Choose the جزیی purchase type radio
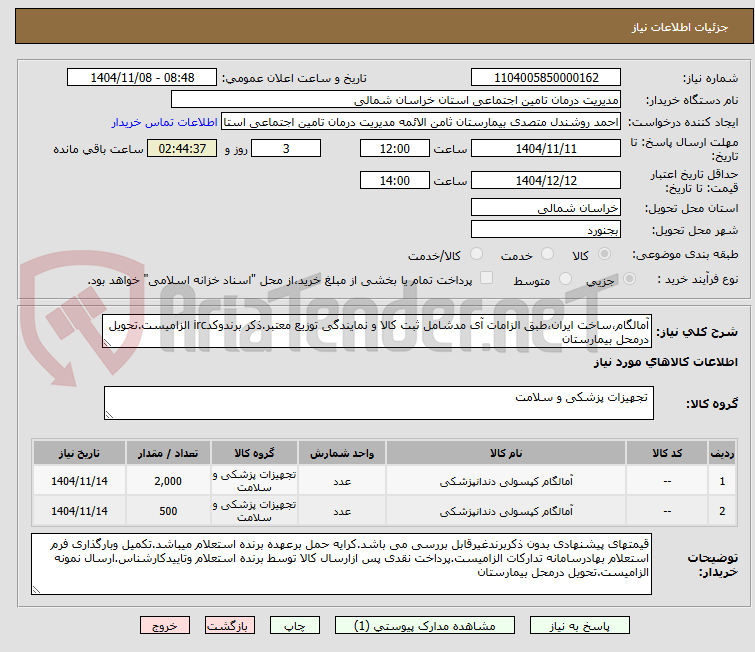 [x=629, y=278]
